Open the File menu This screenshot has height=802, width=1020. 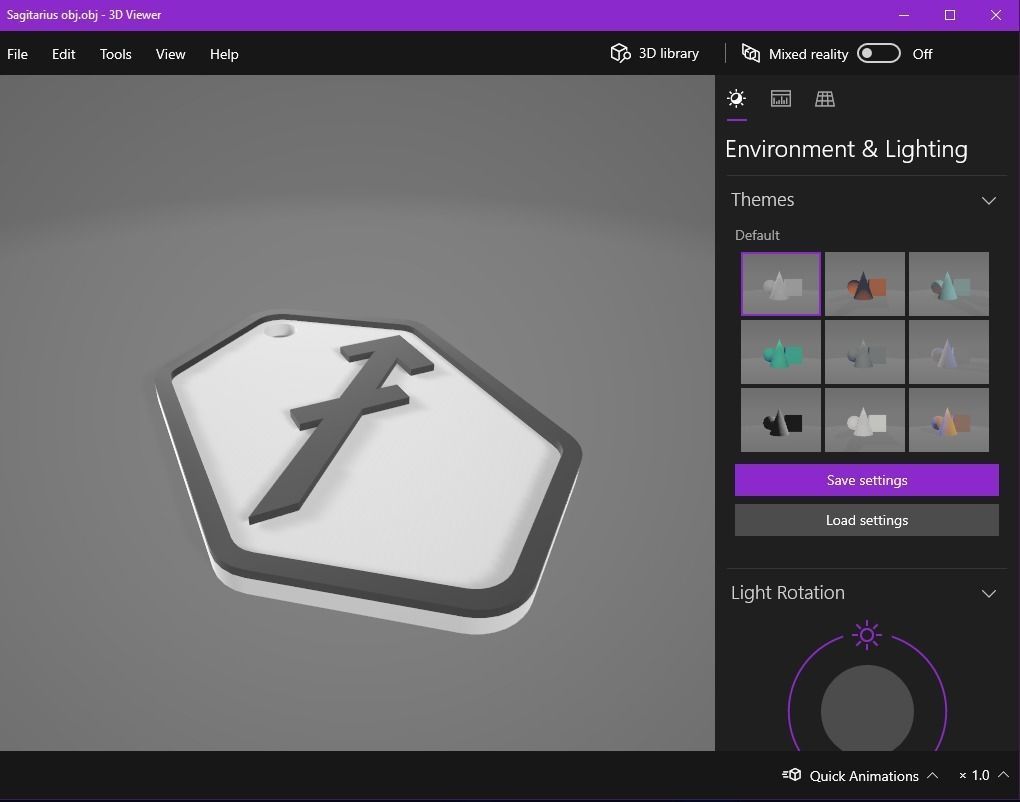pyautogui.click(x=18, y=54)
